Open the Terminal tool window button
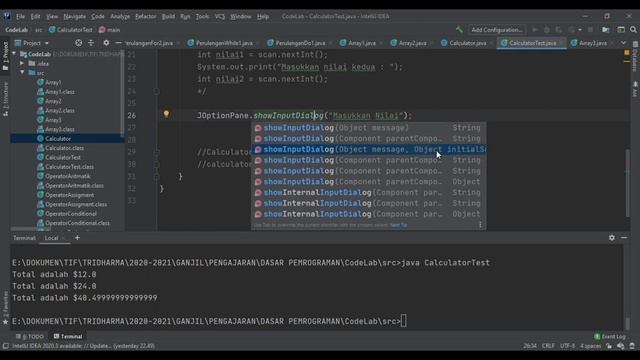Screen dimensions: 640x360 coord(68,336)
